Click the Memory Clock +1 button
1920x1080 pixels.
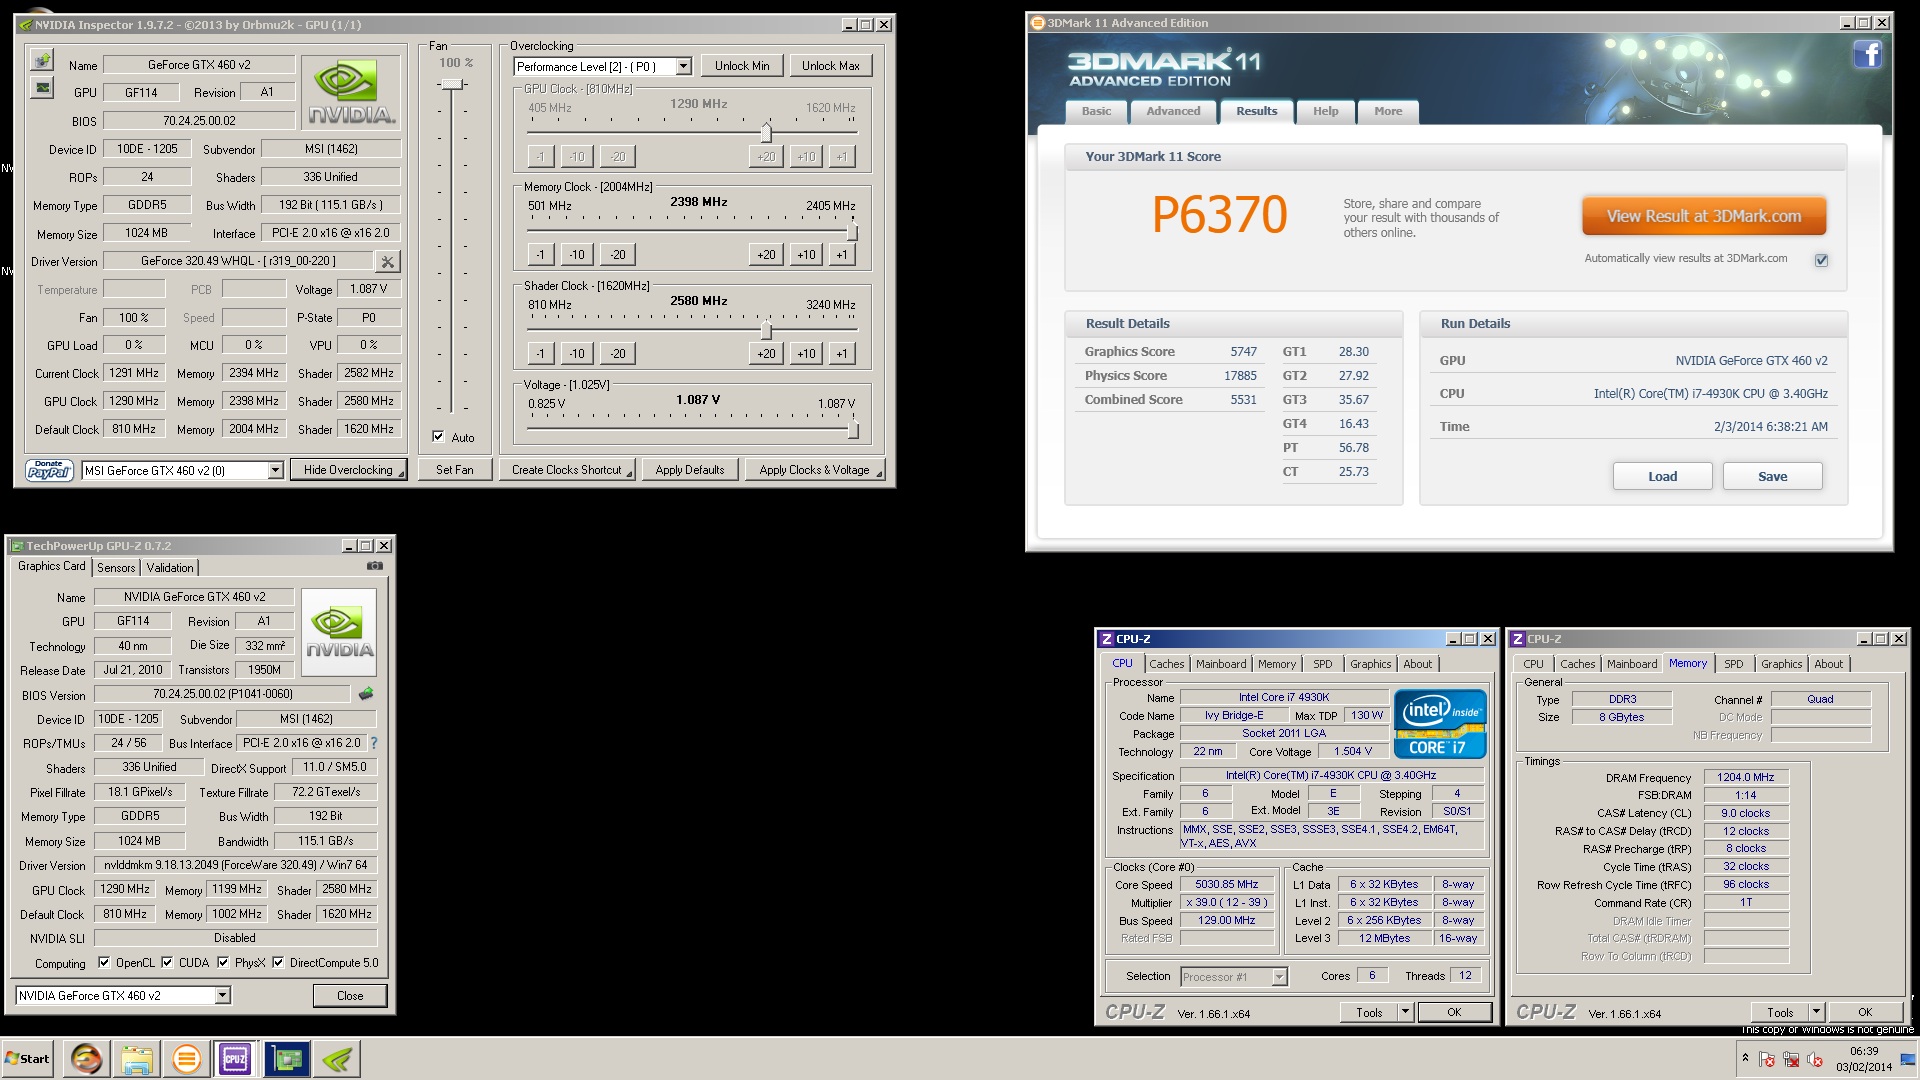[x=841, y=254]
